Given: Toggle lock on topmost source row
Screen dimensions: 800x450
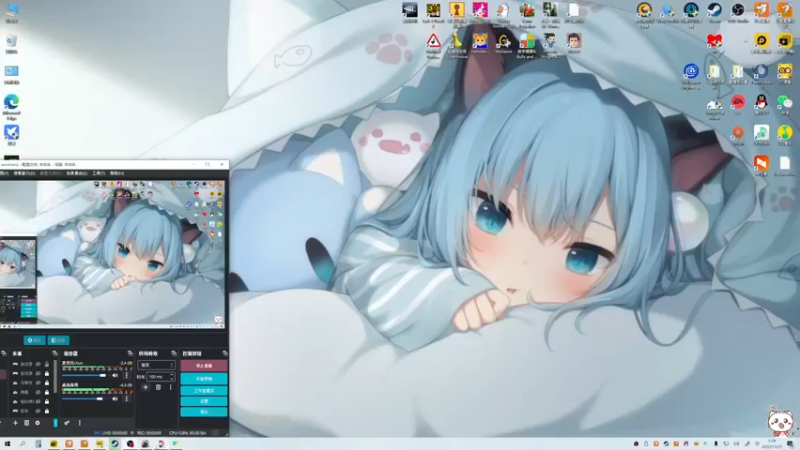Looking at the screenshot, I should pos(47,364).
